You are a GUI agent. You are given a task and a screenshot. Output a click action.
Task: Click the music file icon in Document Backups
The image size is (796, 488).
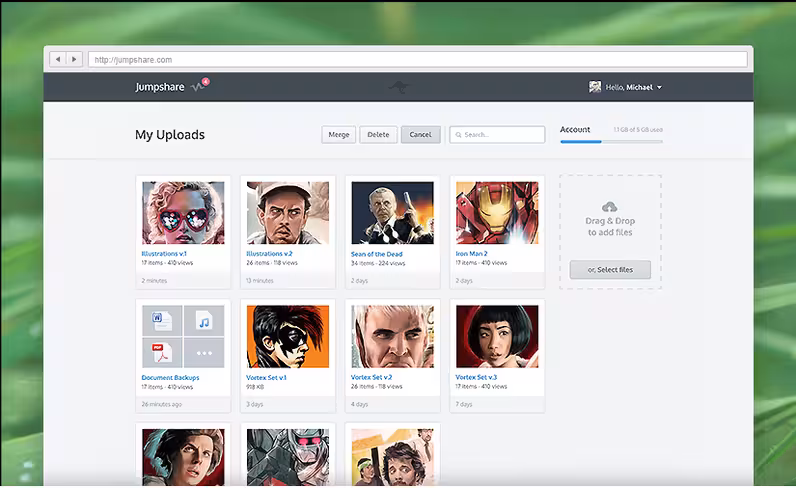204,320
